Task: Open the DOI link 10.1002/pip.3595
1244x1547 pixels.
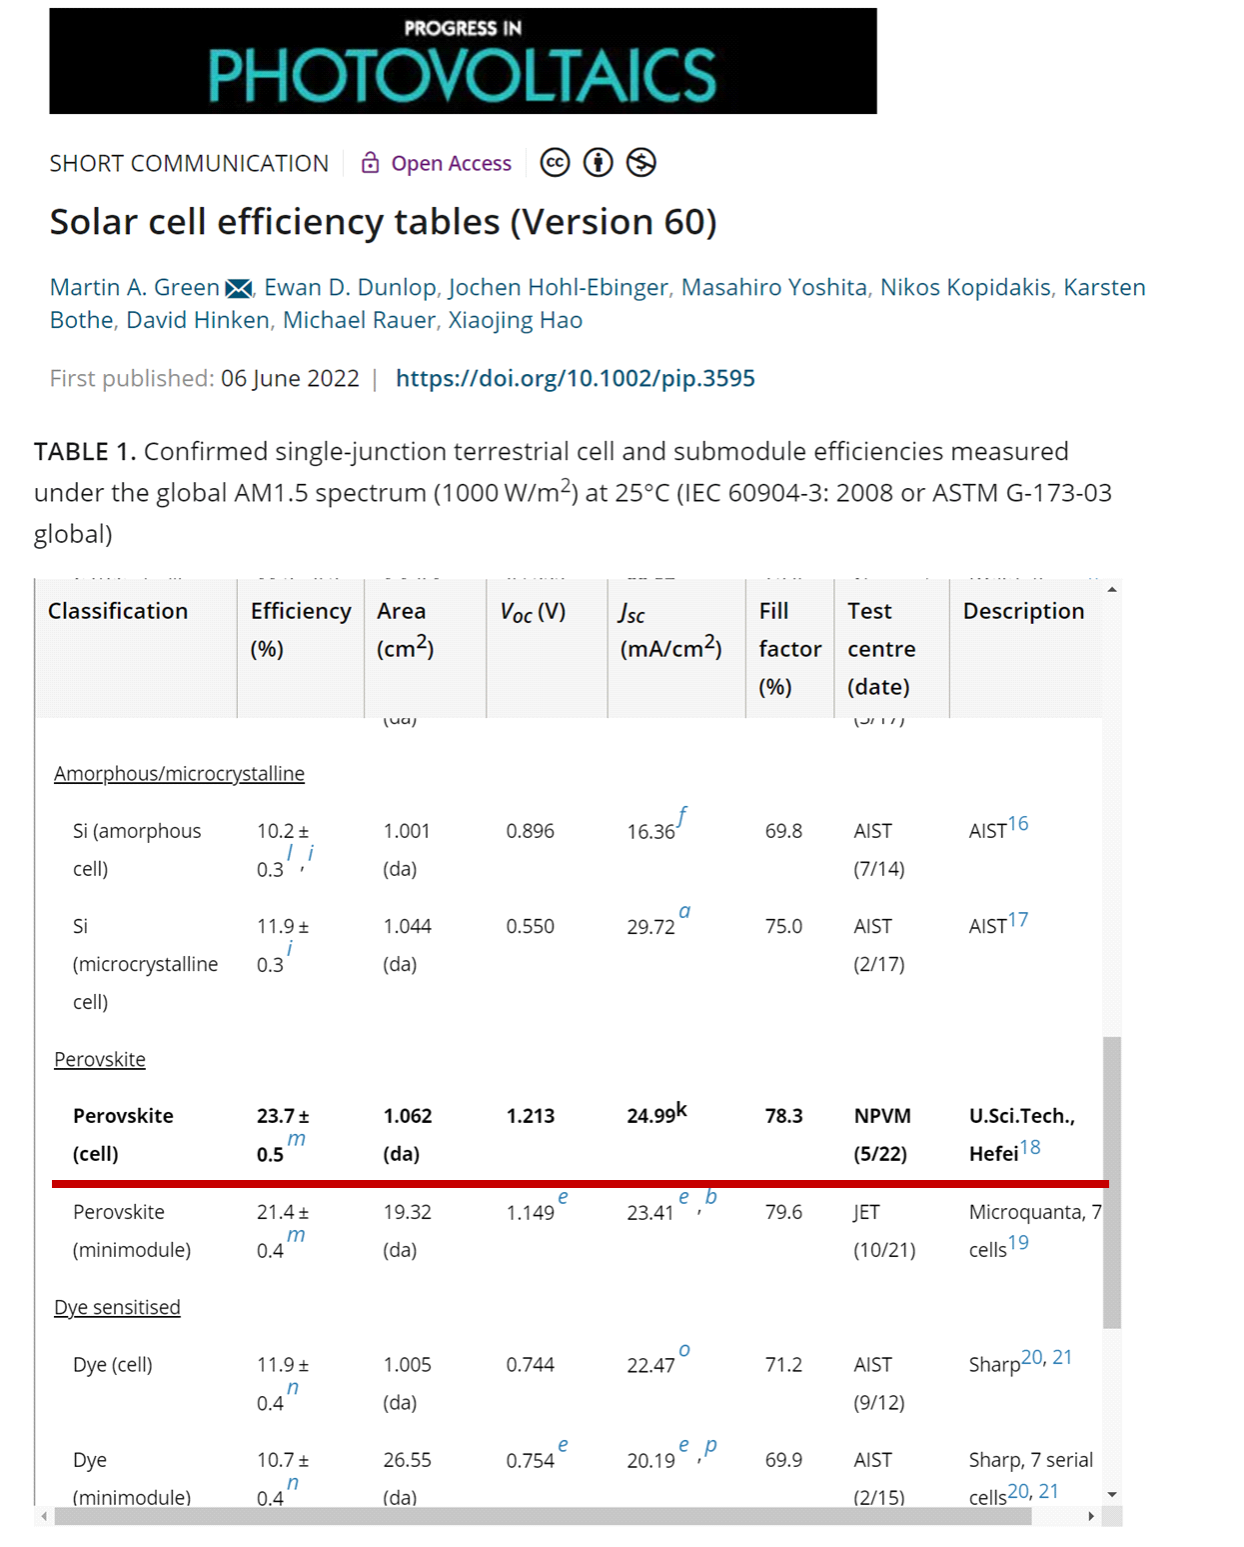Action: (x=575, y=378)
